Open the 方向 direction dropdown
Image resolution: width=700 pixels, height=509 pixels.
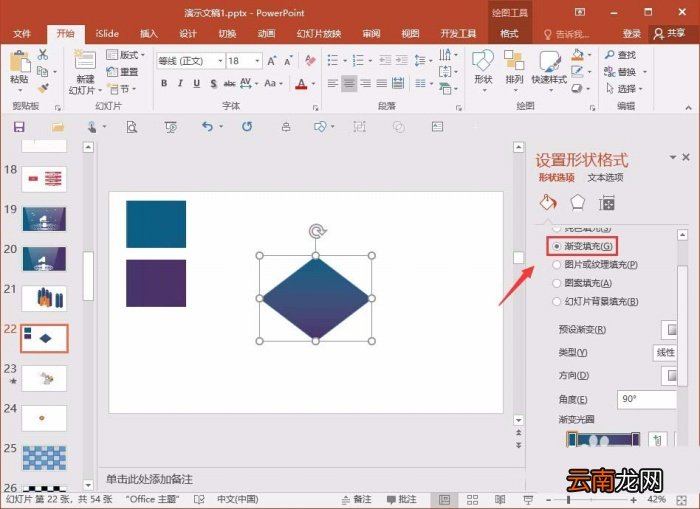669,375
